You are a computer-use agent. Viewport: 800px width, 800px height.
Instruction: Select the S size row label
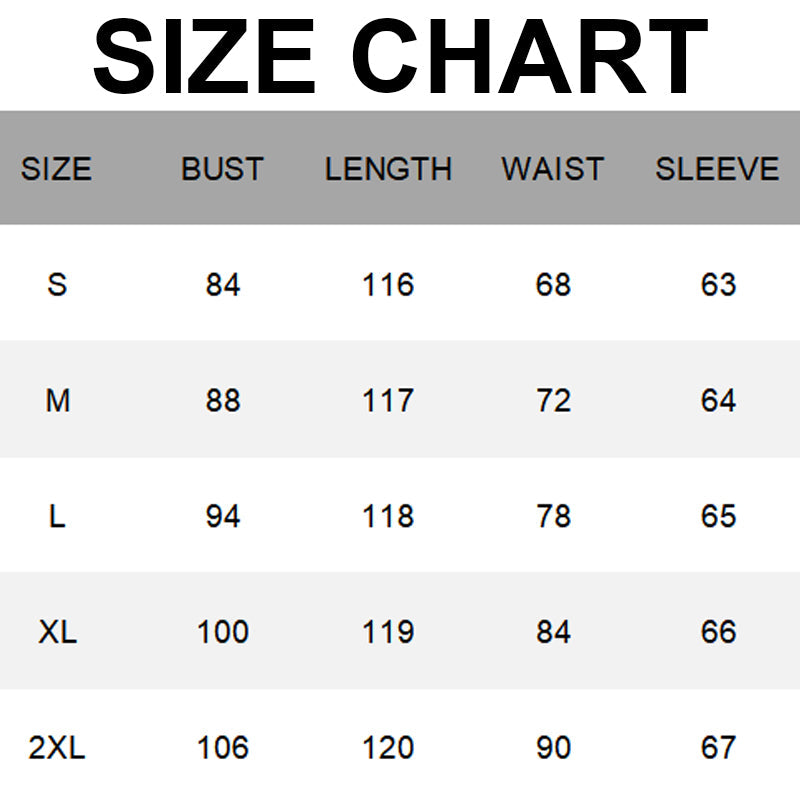57,285
